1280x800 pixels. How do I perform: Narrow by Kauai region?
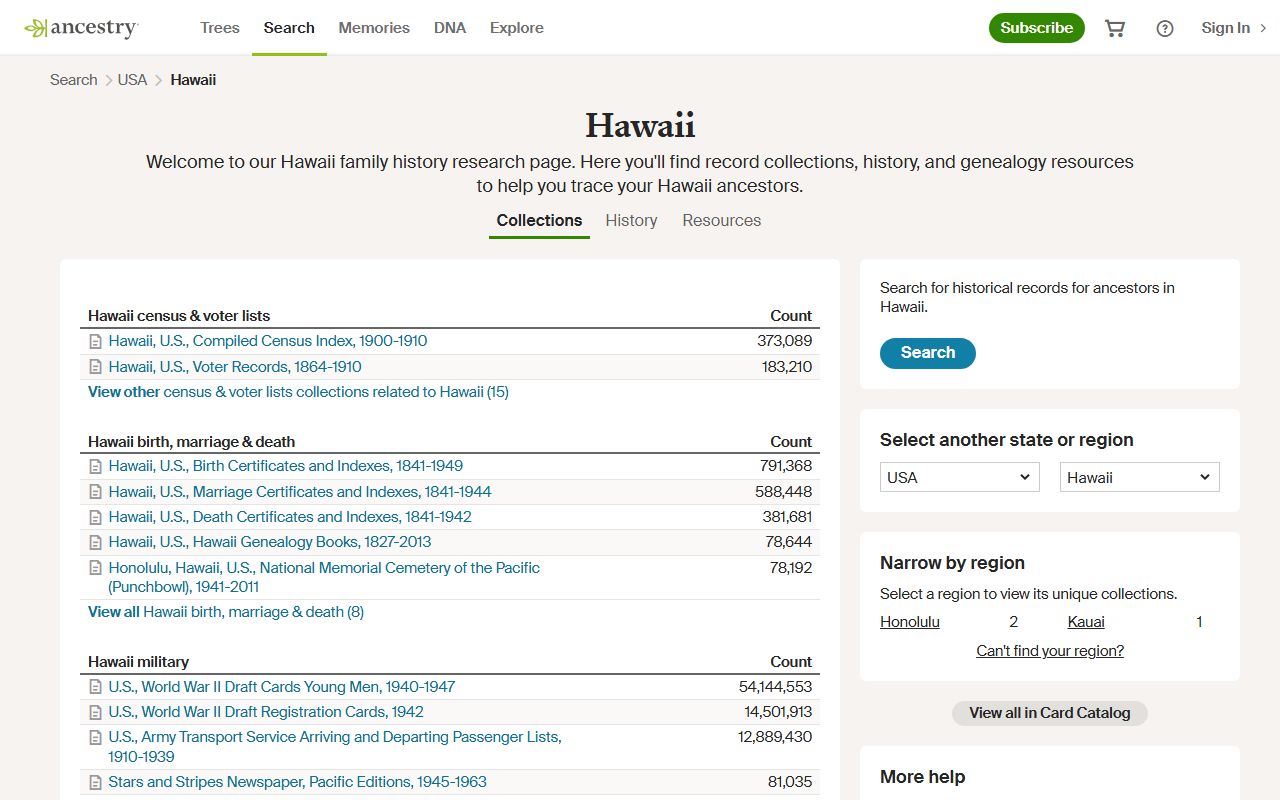pos(1086,622)
